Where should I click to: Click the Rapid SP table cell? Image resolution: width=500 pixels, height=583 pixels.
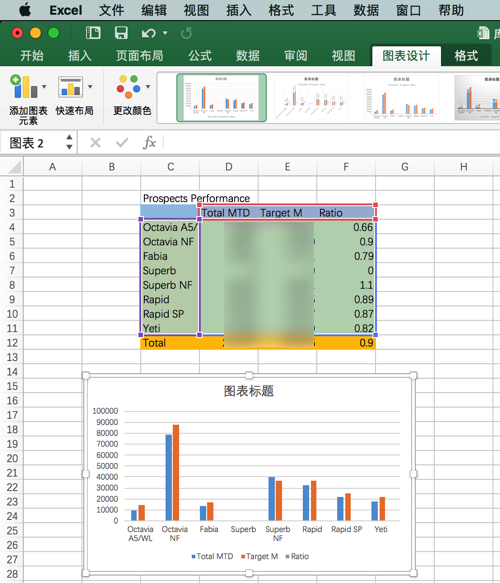(x=170, y=314)
